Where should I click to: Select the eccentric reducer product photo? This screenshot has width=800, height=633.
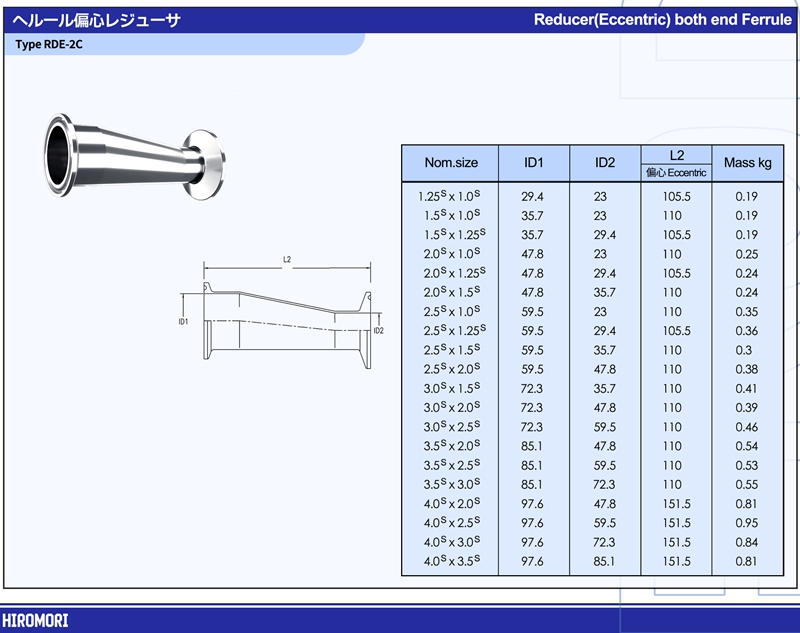pos(136,155)
